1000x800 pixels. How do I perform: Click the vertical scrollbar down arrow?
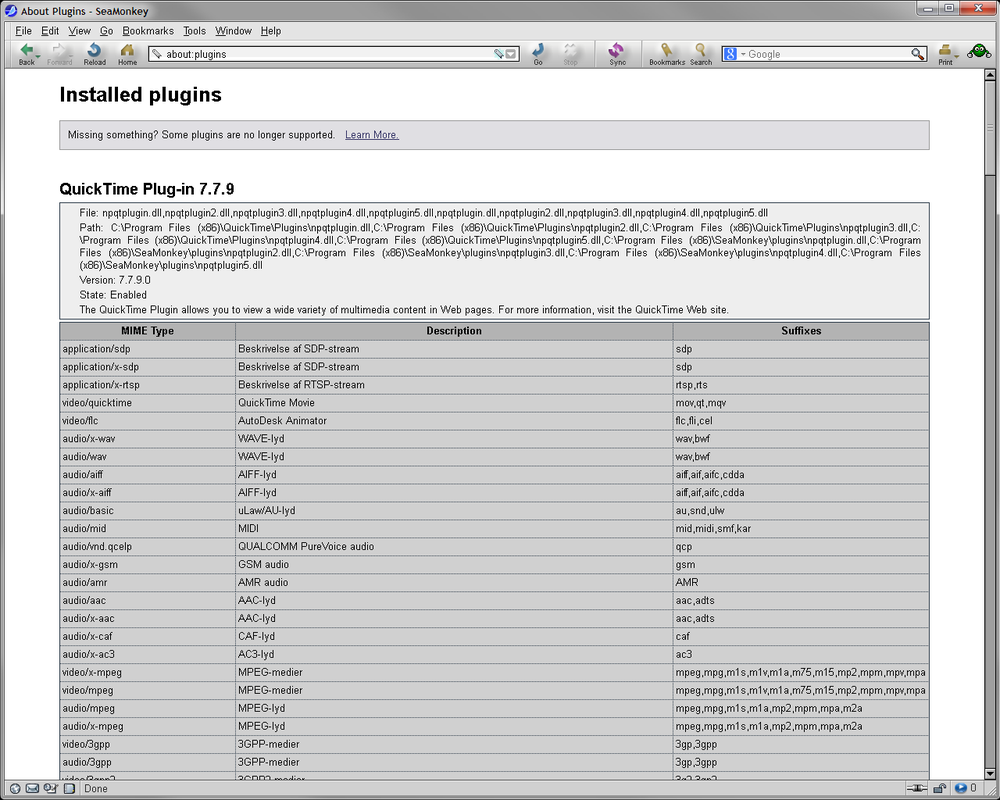click(x=990, y=774)
